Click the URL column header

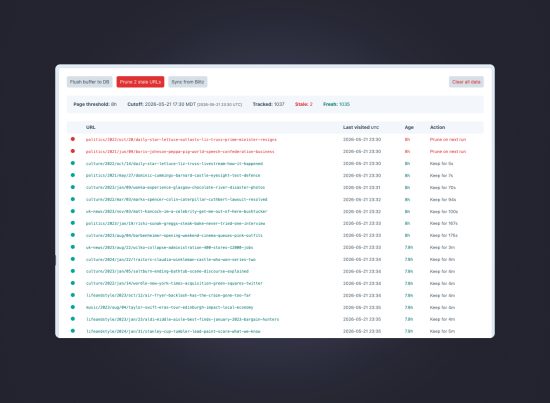point(90,127)
